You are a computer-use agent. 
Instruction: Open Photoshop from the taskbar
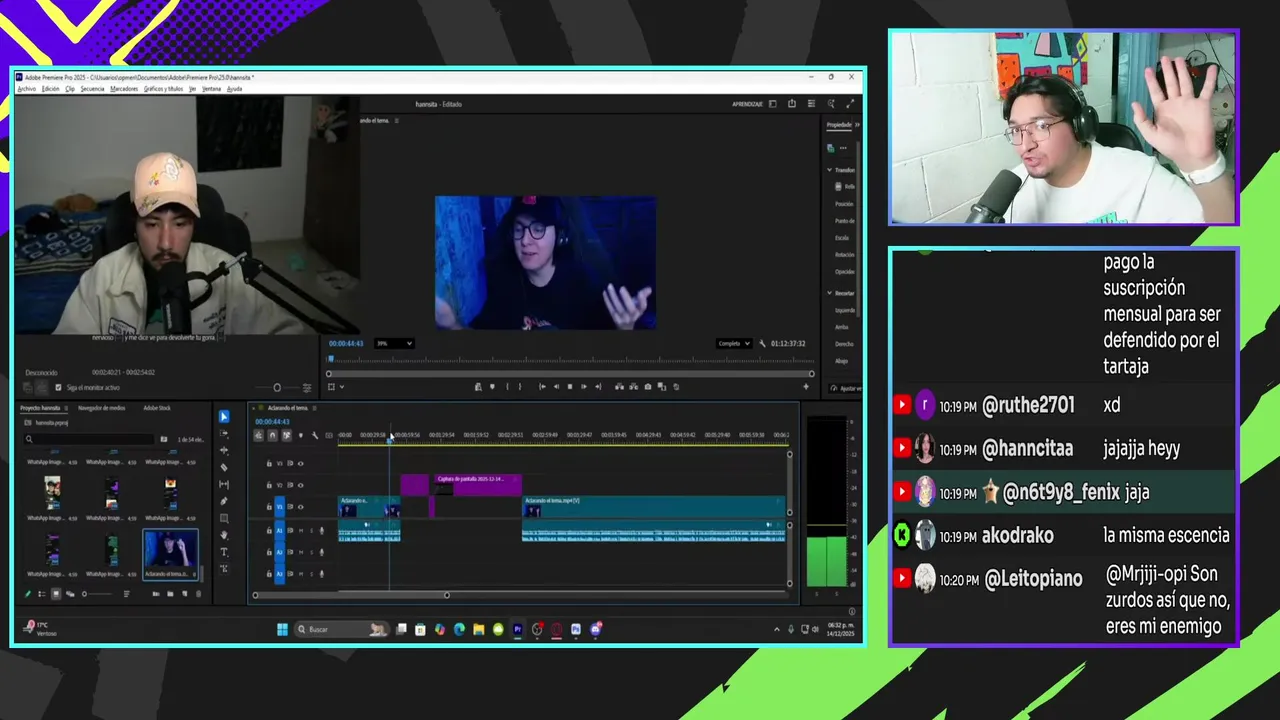tap(576, 629)
